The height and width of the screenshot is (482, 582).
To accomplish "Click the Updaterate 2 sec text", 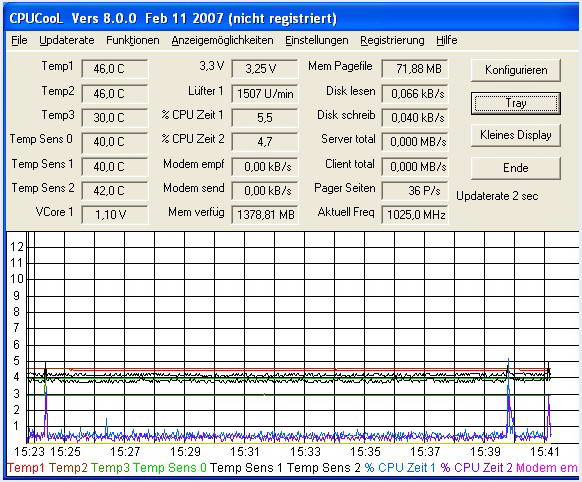I will pyautogui.click(x=497, y=196).
